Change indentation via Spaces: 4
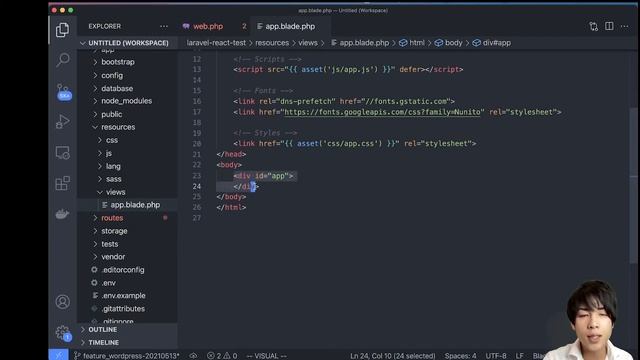The image size is (640, 360). [x=460, y=356]
